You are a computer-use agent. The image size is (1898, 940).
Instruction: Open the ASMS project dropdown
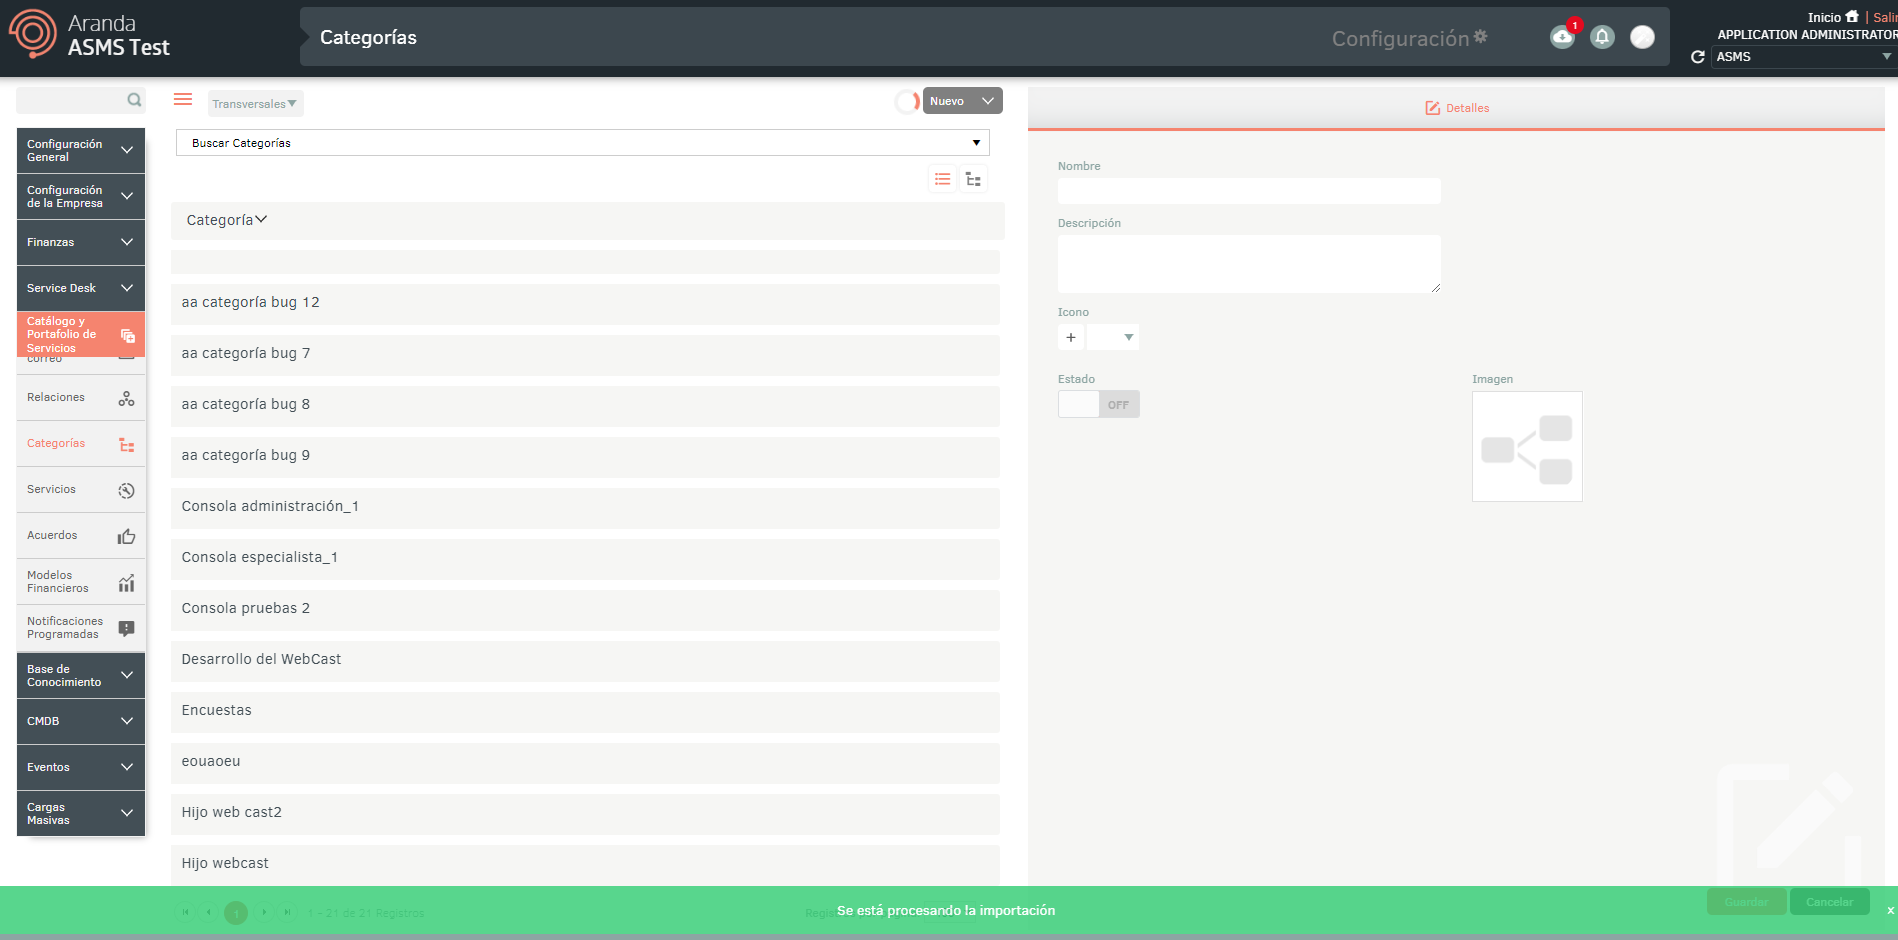click(1803, 57)
